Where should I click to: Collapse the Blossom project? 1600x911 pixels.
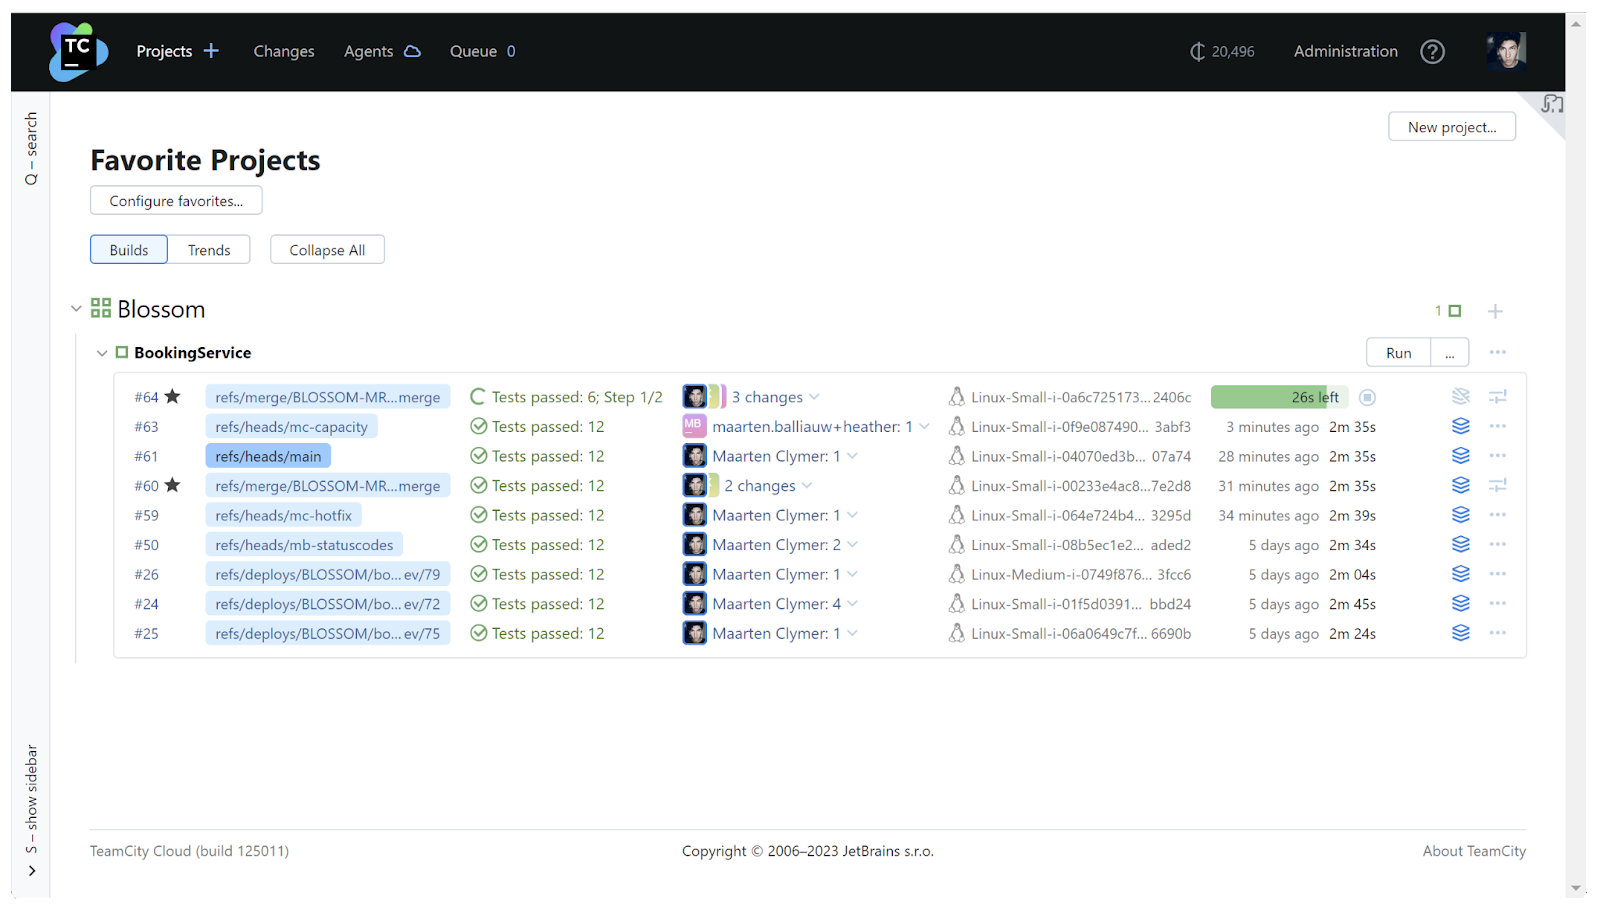(x=76, y=309)
